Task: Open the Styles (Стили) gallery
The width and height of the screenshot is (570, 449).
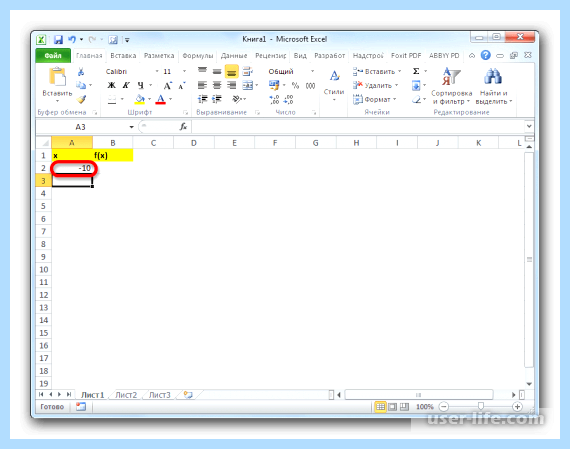Action: [334, 85]
